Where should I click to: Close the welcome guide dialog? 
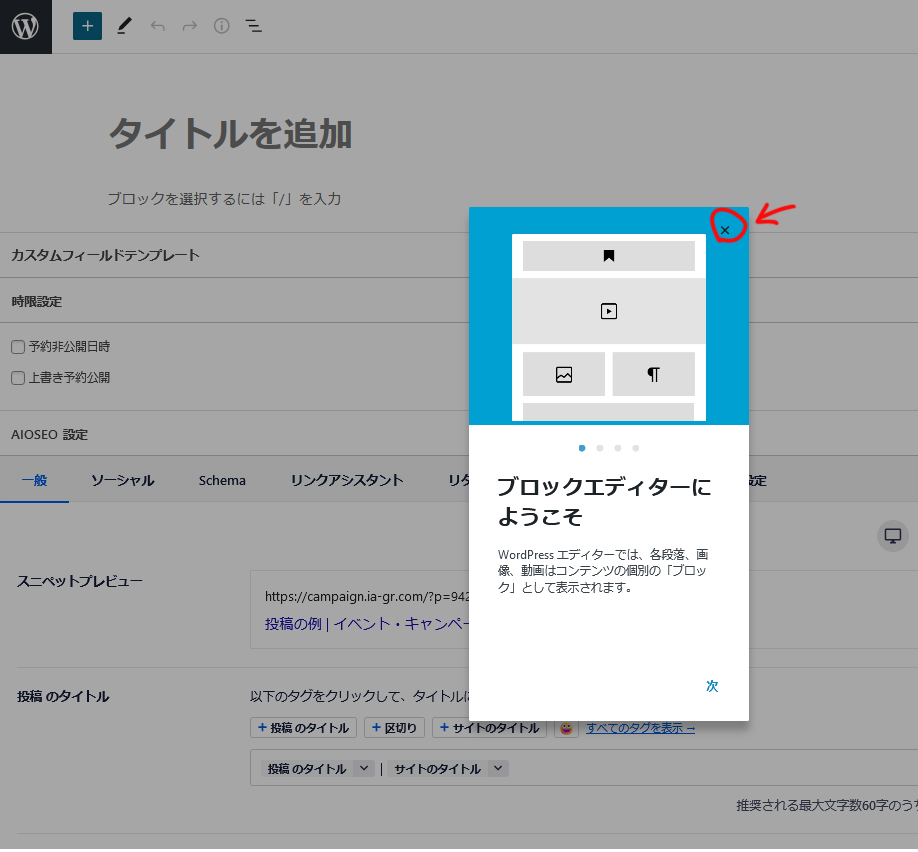coord(725,230)
